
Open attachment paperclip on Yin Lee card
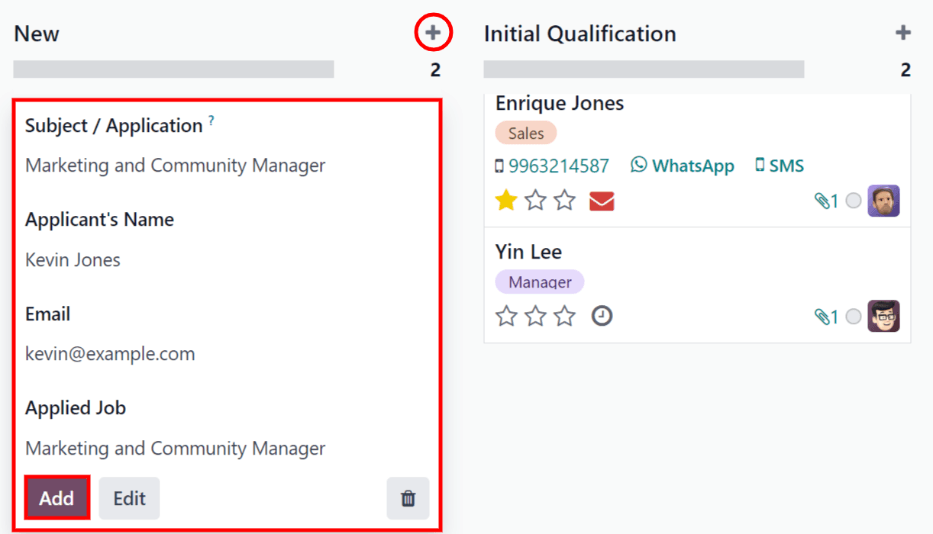826,317
